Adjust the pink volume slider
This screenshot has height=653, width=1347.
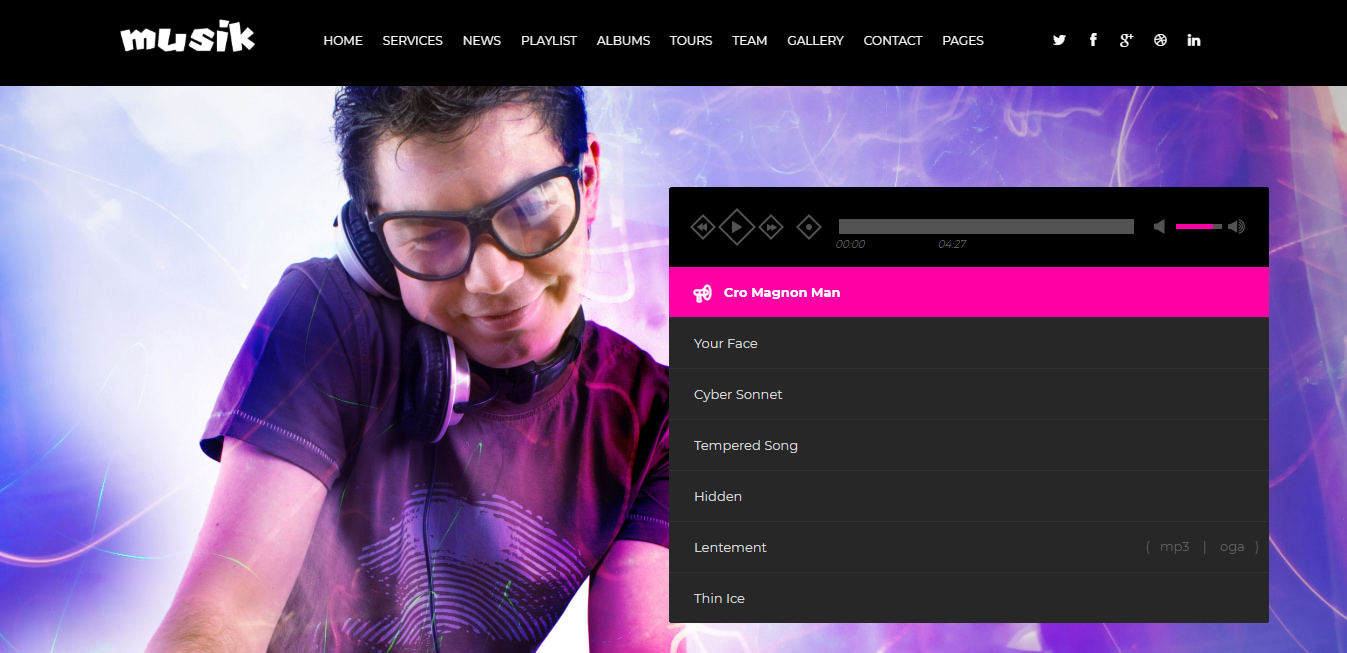(1198, 227)
